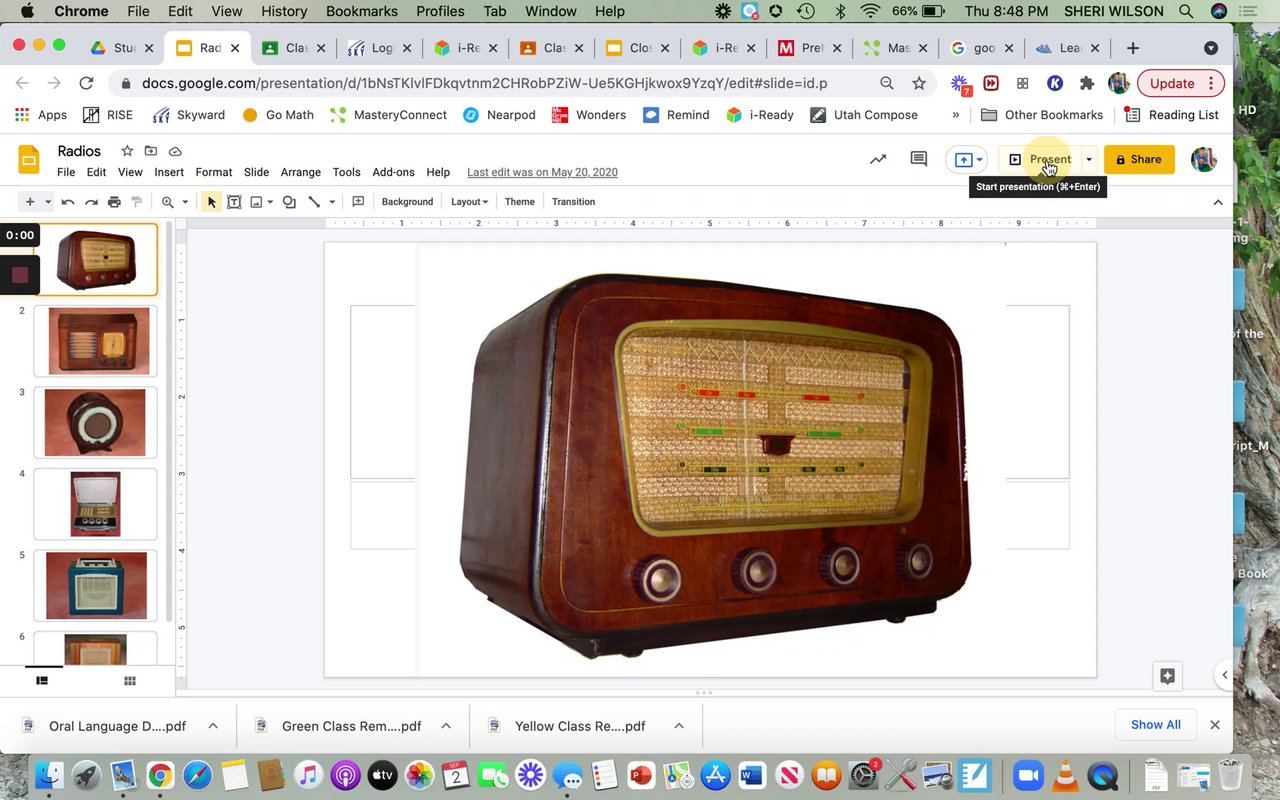Select the Shape tool
The width and height of the screenshot is (1280, 800).
click(x=289, y=202)
